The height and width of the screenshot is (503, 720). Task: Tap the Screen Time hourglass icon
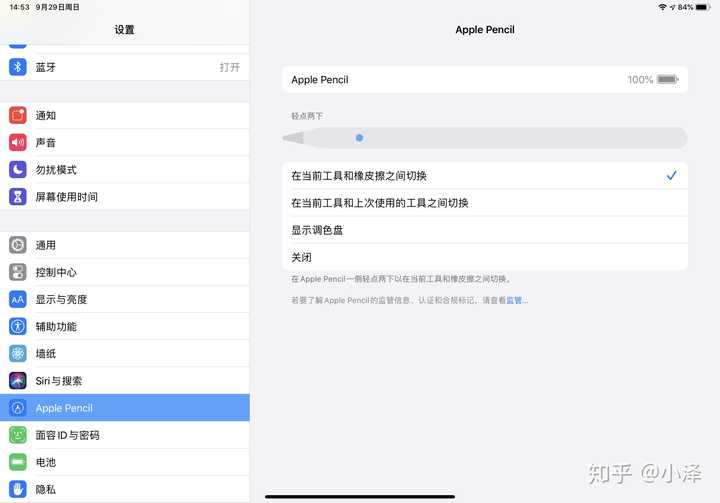point(17,197)
